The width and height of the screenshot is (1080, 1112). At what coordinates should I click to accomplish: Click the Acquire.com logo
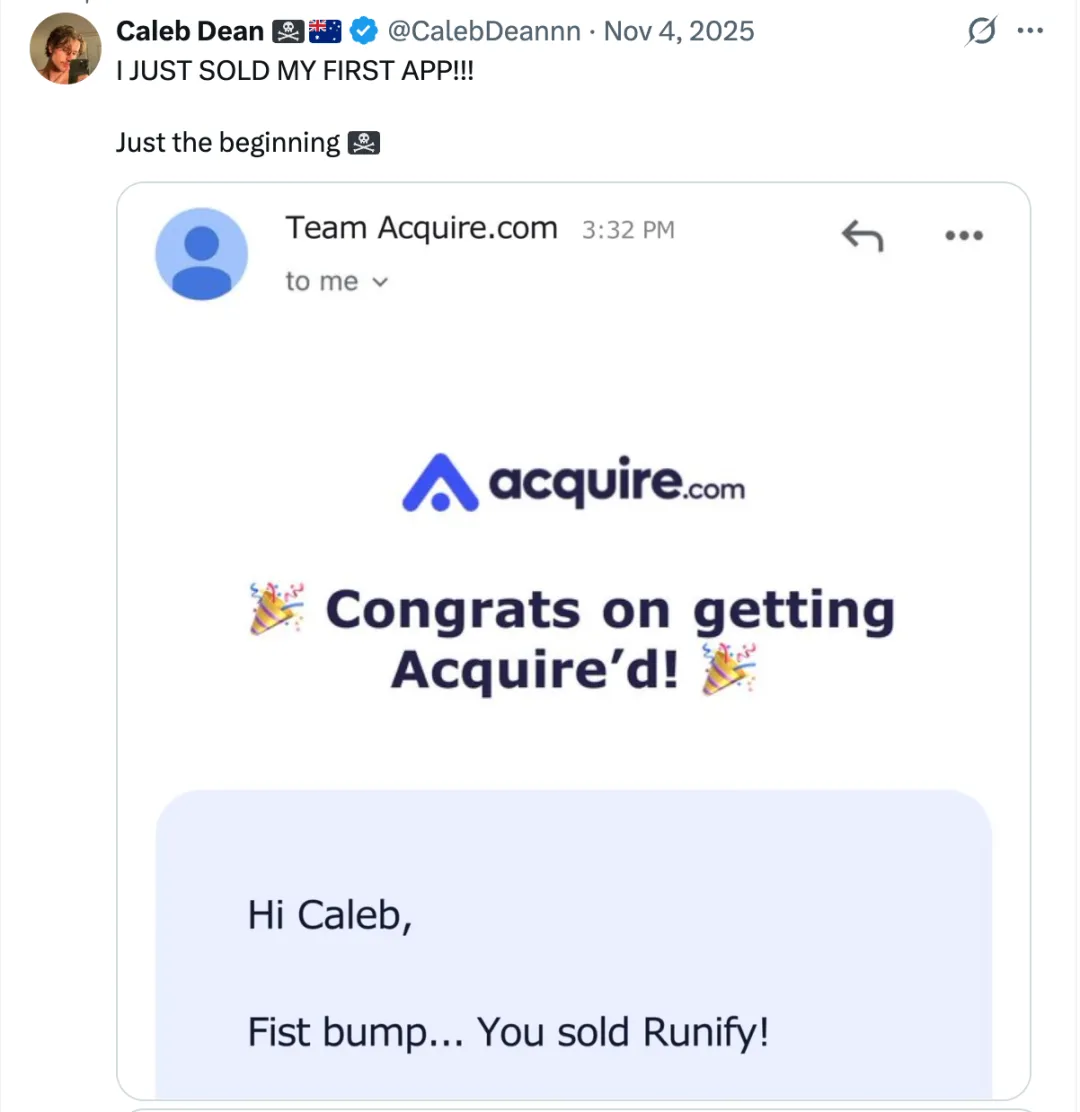[574, 483]
